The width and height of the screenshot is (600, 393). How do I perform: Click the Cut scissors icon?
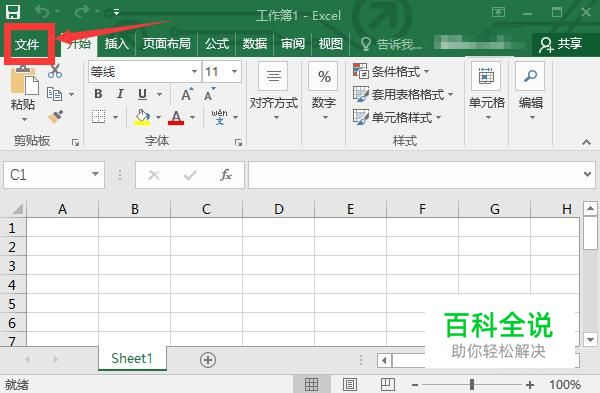[55, 72]
